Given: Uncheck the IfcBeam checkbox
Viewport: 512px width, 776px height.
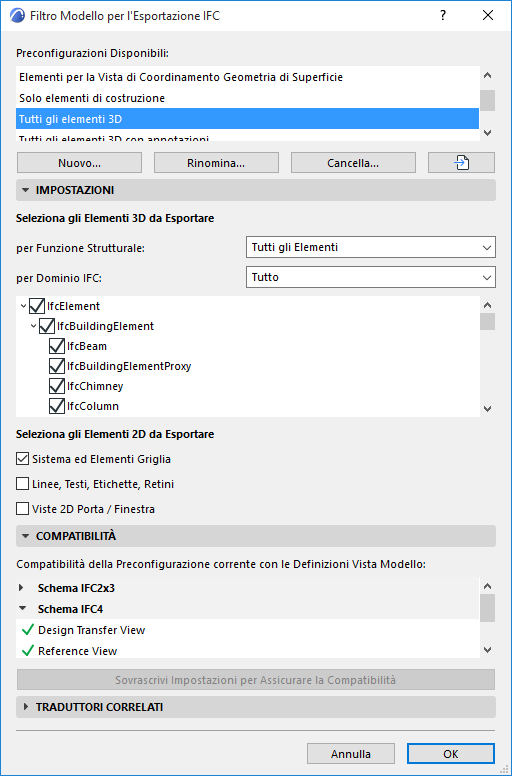Looking at the screenshot, I should [x=57, y=346].
